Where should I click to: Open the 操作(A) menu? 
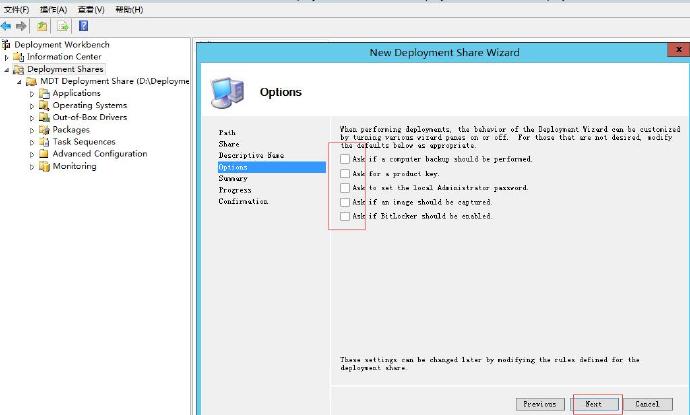pos(53,10)
